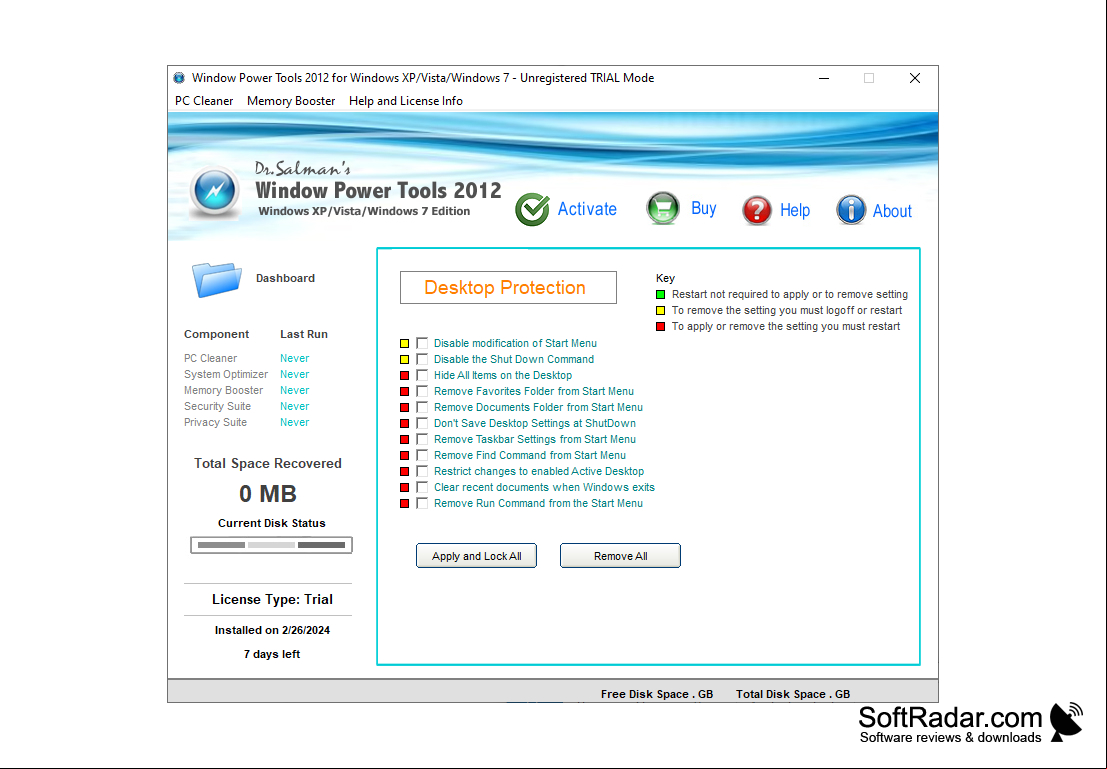
Task: Open Help and License Info menu
Action: (x=406, y=101)
